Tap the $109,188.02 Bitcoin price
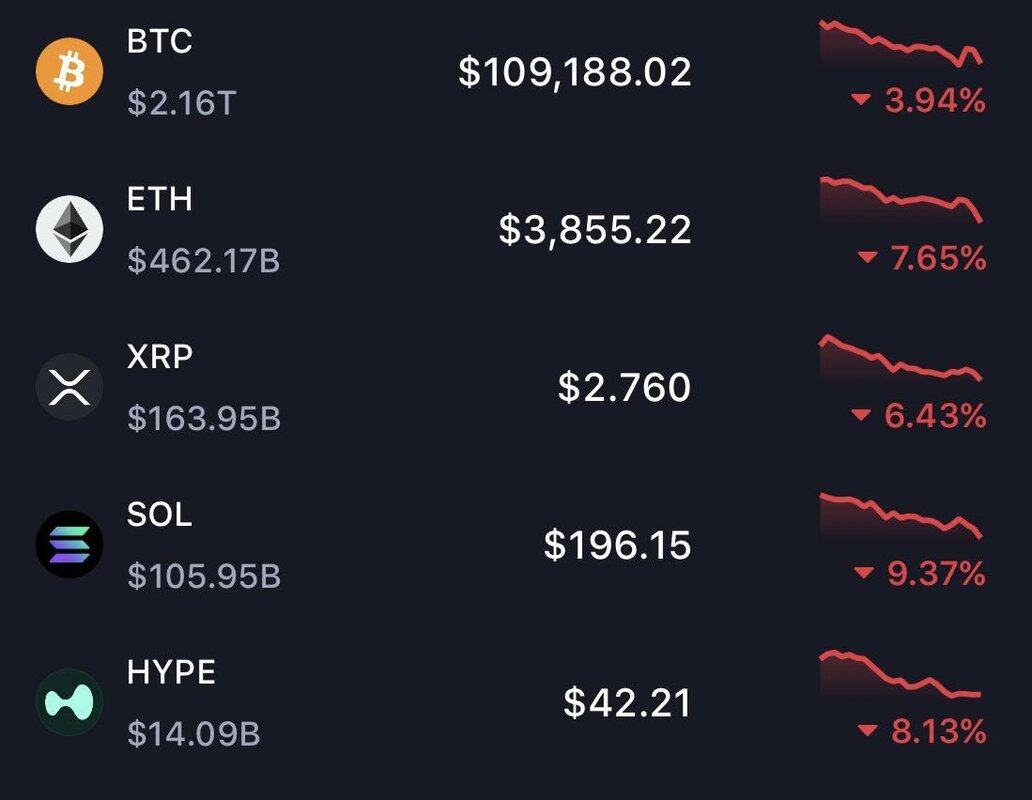Screen dimensions: 1032x800 click(x=575, y=72)
